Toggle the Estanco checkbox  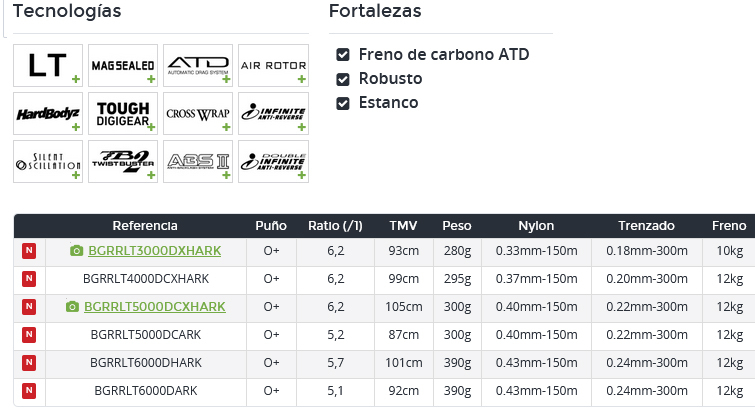pyautogui.click(x=343, y=103)
